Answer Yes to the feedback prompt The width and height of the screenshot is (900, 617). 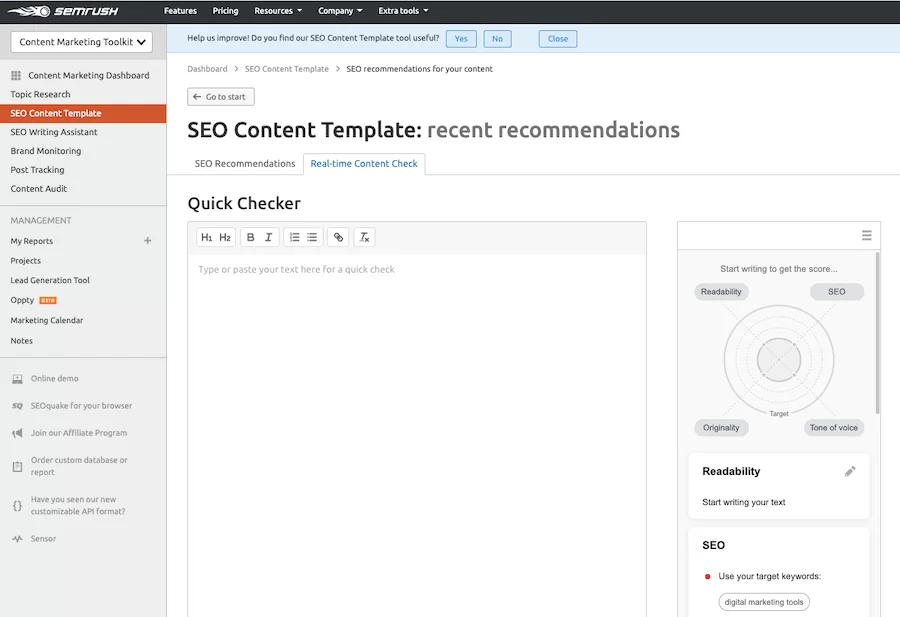coord(461,39)
